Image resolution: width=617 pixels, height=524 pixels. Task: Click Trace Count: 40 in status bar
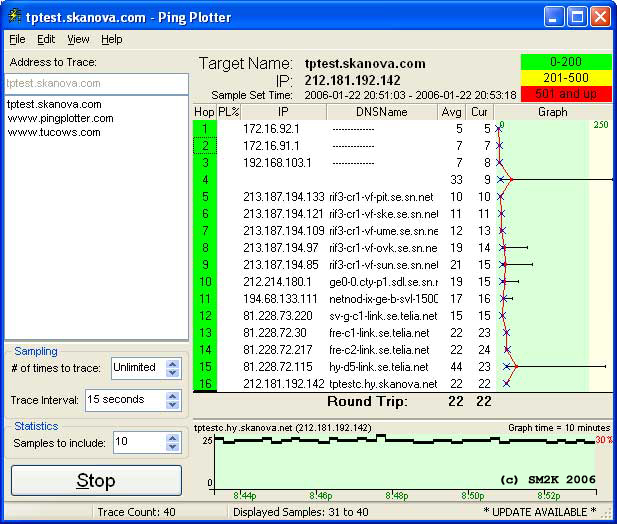pyautogui.click(x=137, y=512)
